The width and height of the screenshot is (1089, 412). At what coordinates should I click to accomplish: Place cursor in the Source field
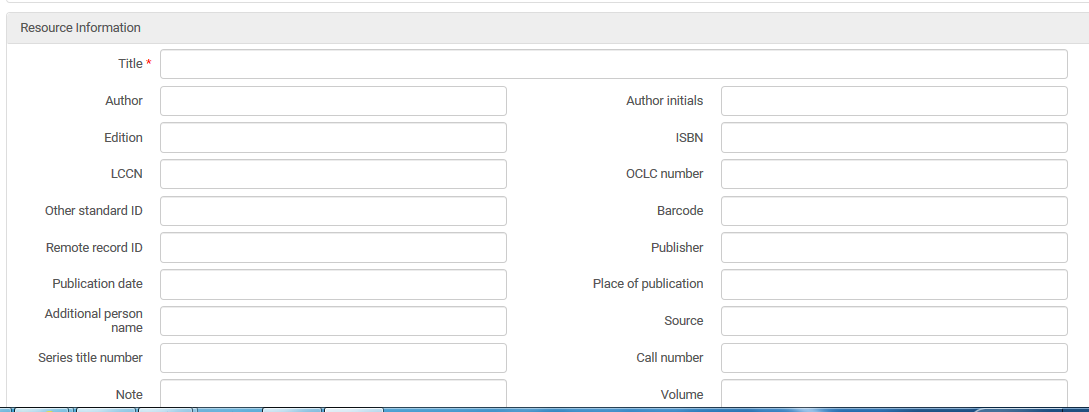[894, 321]
